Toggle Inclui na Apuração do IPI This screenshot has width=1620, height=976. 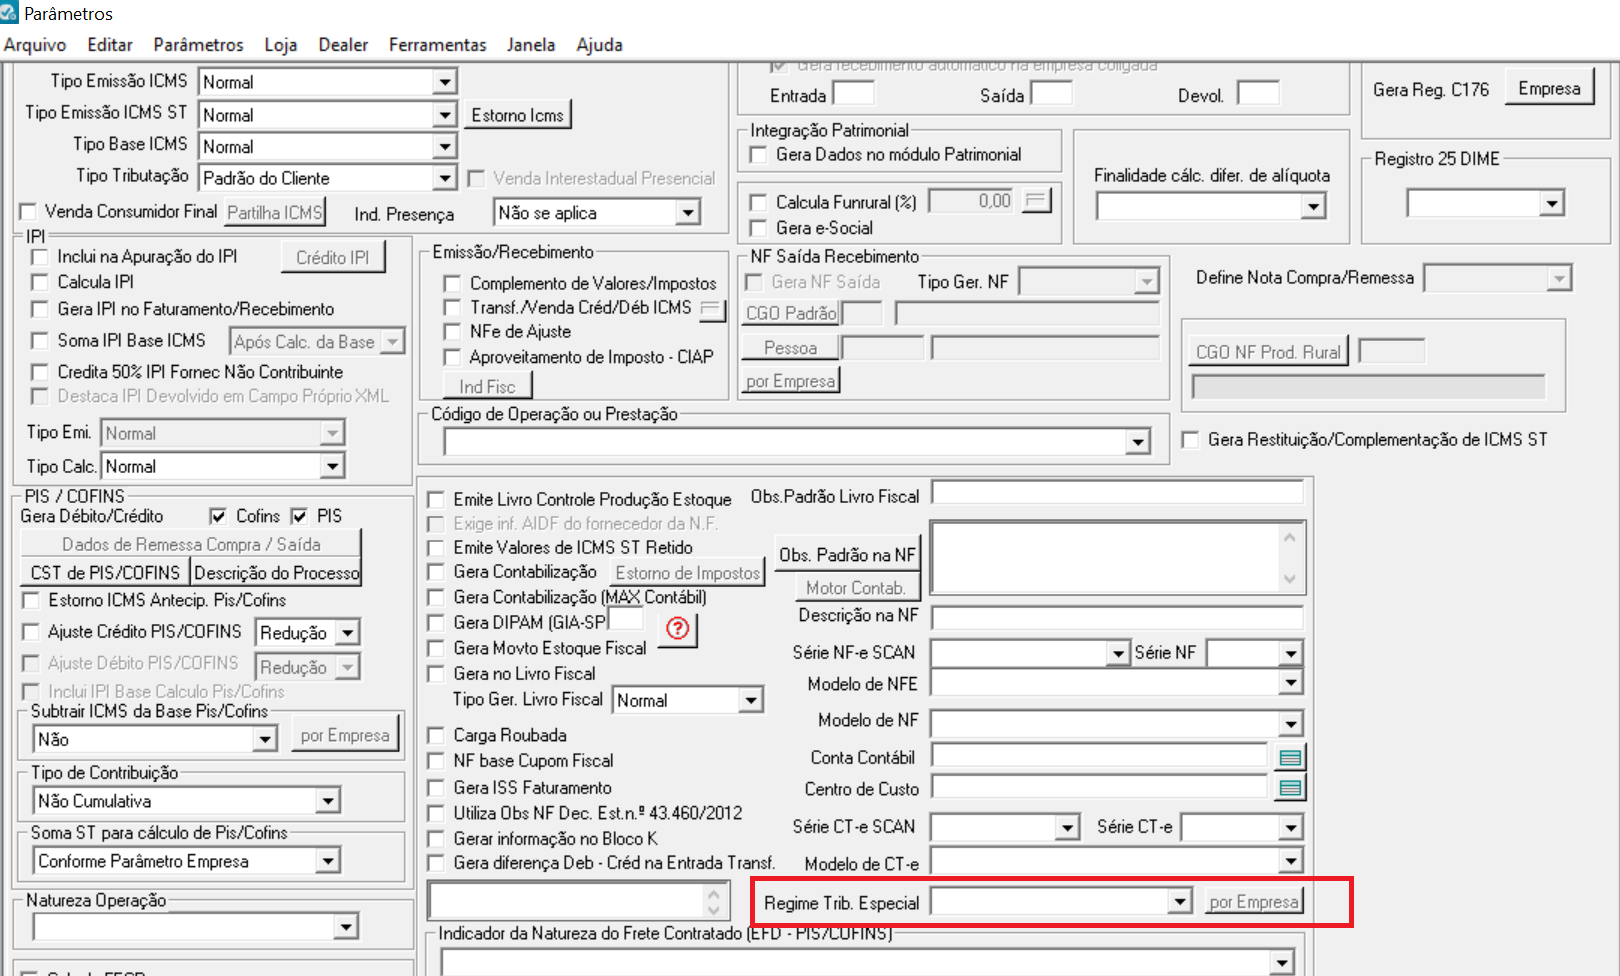coord(40,257)
